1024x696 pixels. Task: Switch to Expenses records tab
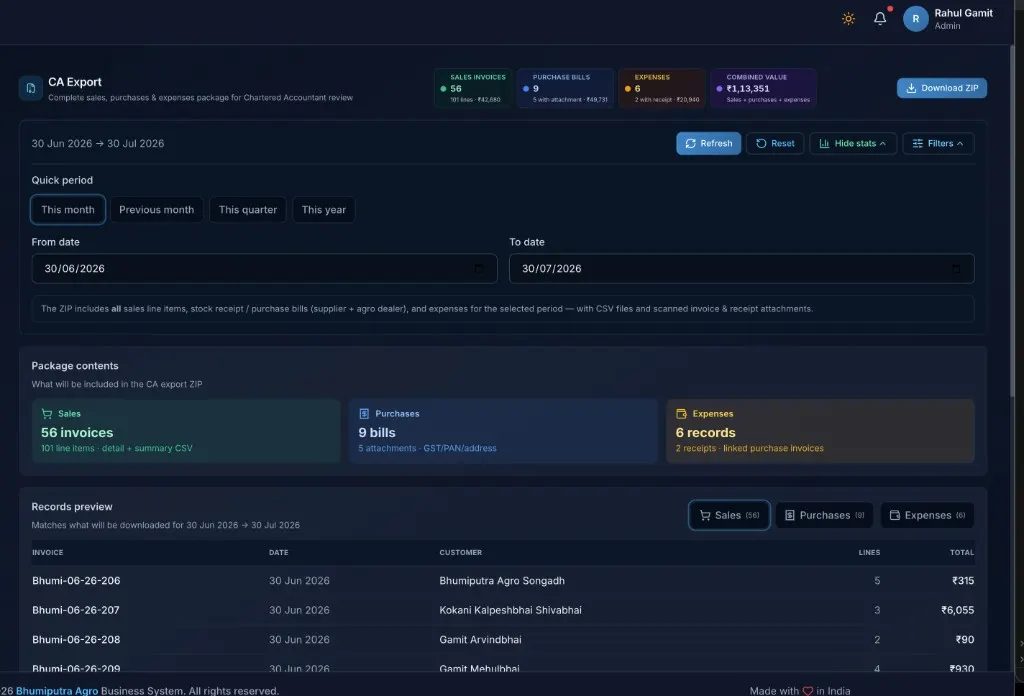coord(927,515)
